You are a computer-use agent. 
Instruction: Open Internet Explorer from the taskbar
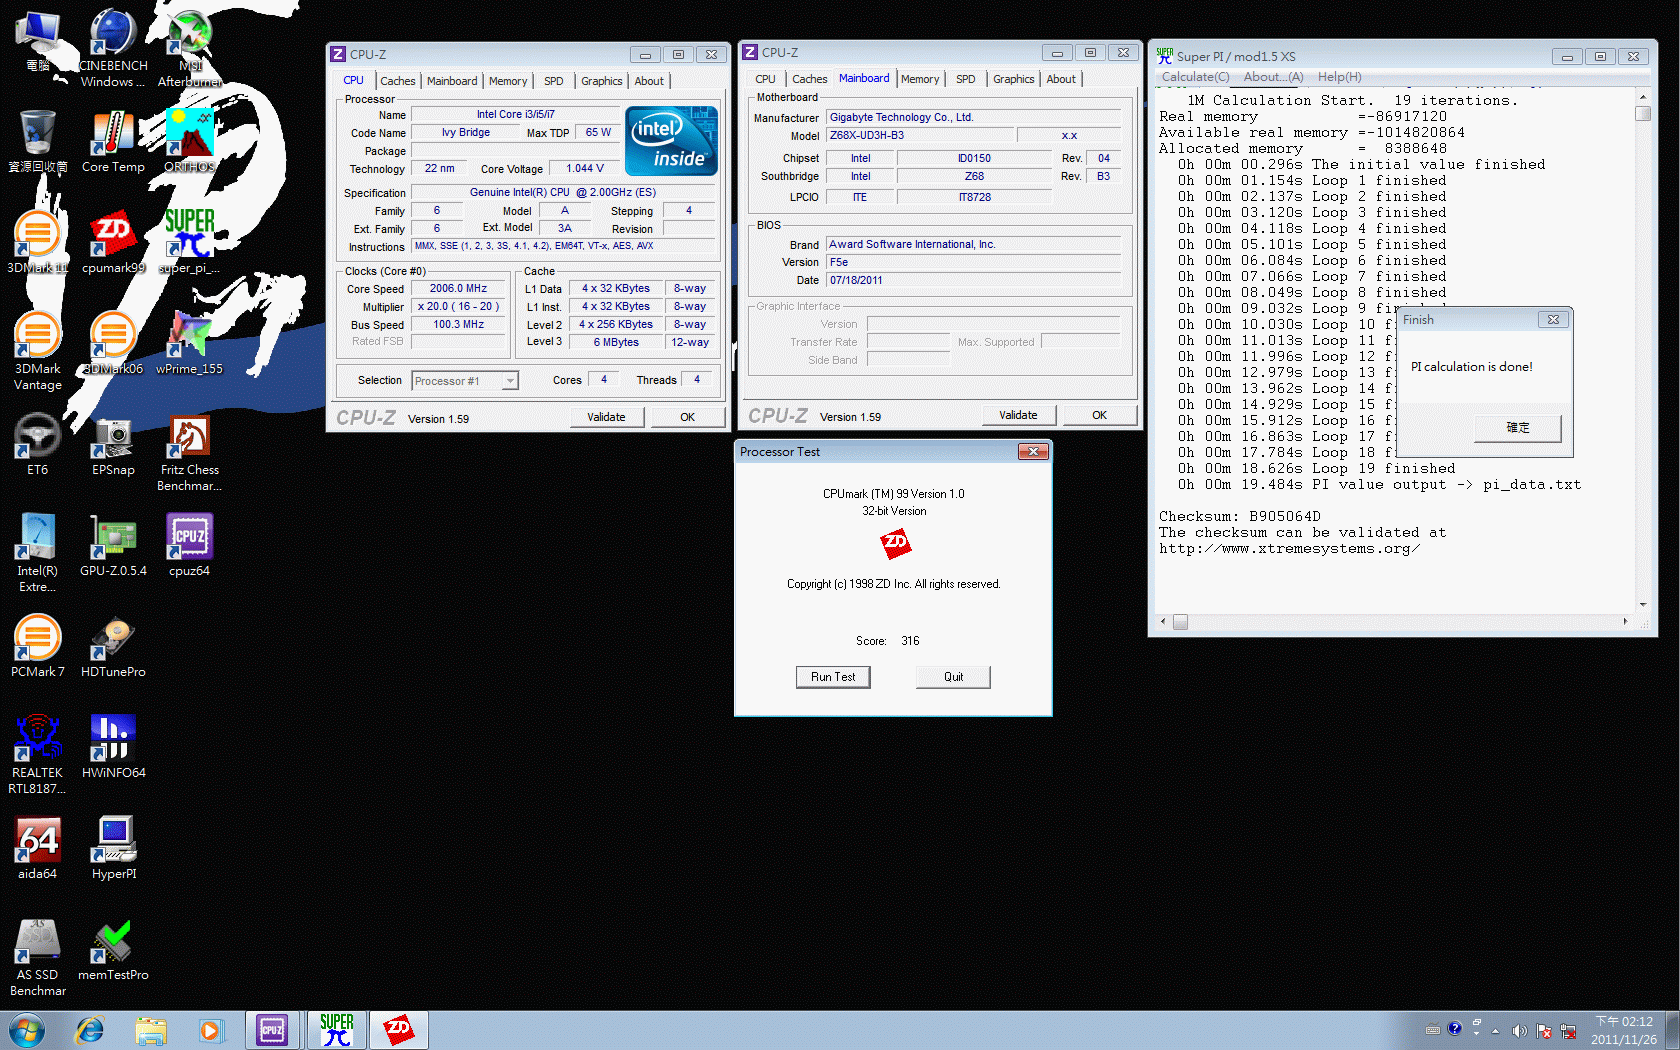point(90,1029)
